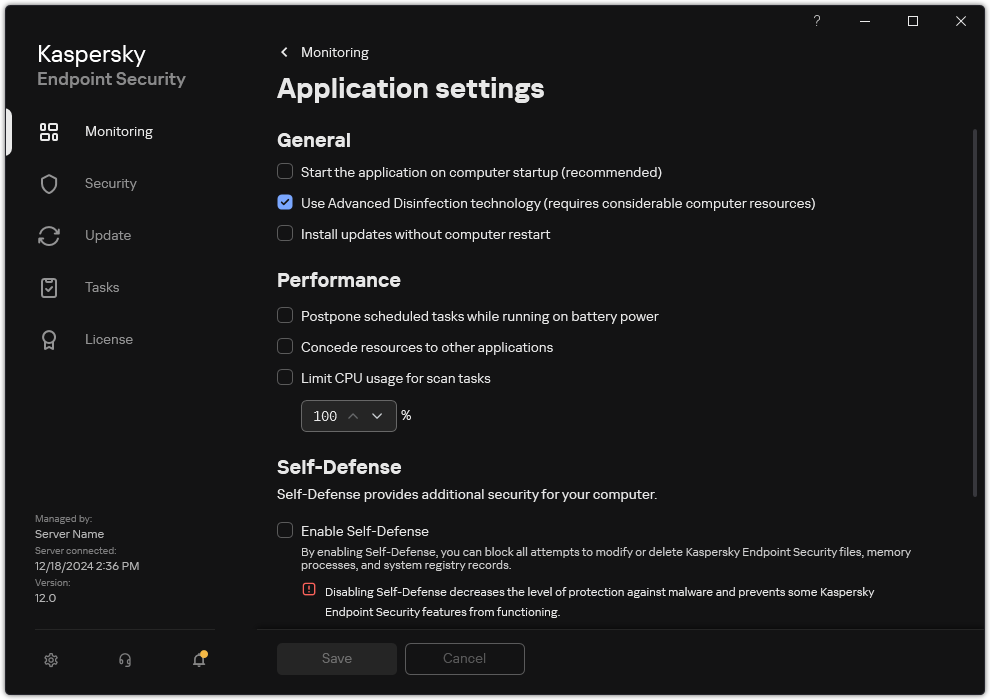Image resolution: width=990 pixels, height=700 pixels.
Task: Collapse settings via the Monitoring back chevron
Action: pos(284,52)
